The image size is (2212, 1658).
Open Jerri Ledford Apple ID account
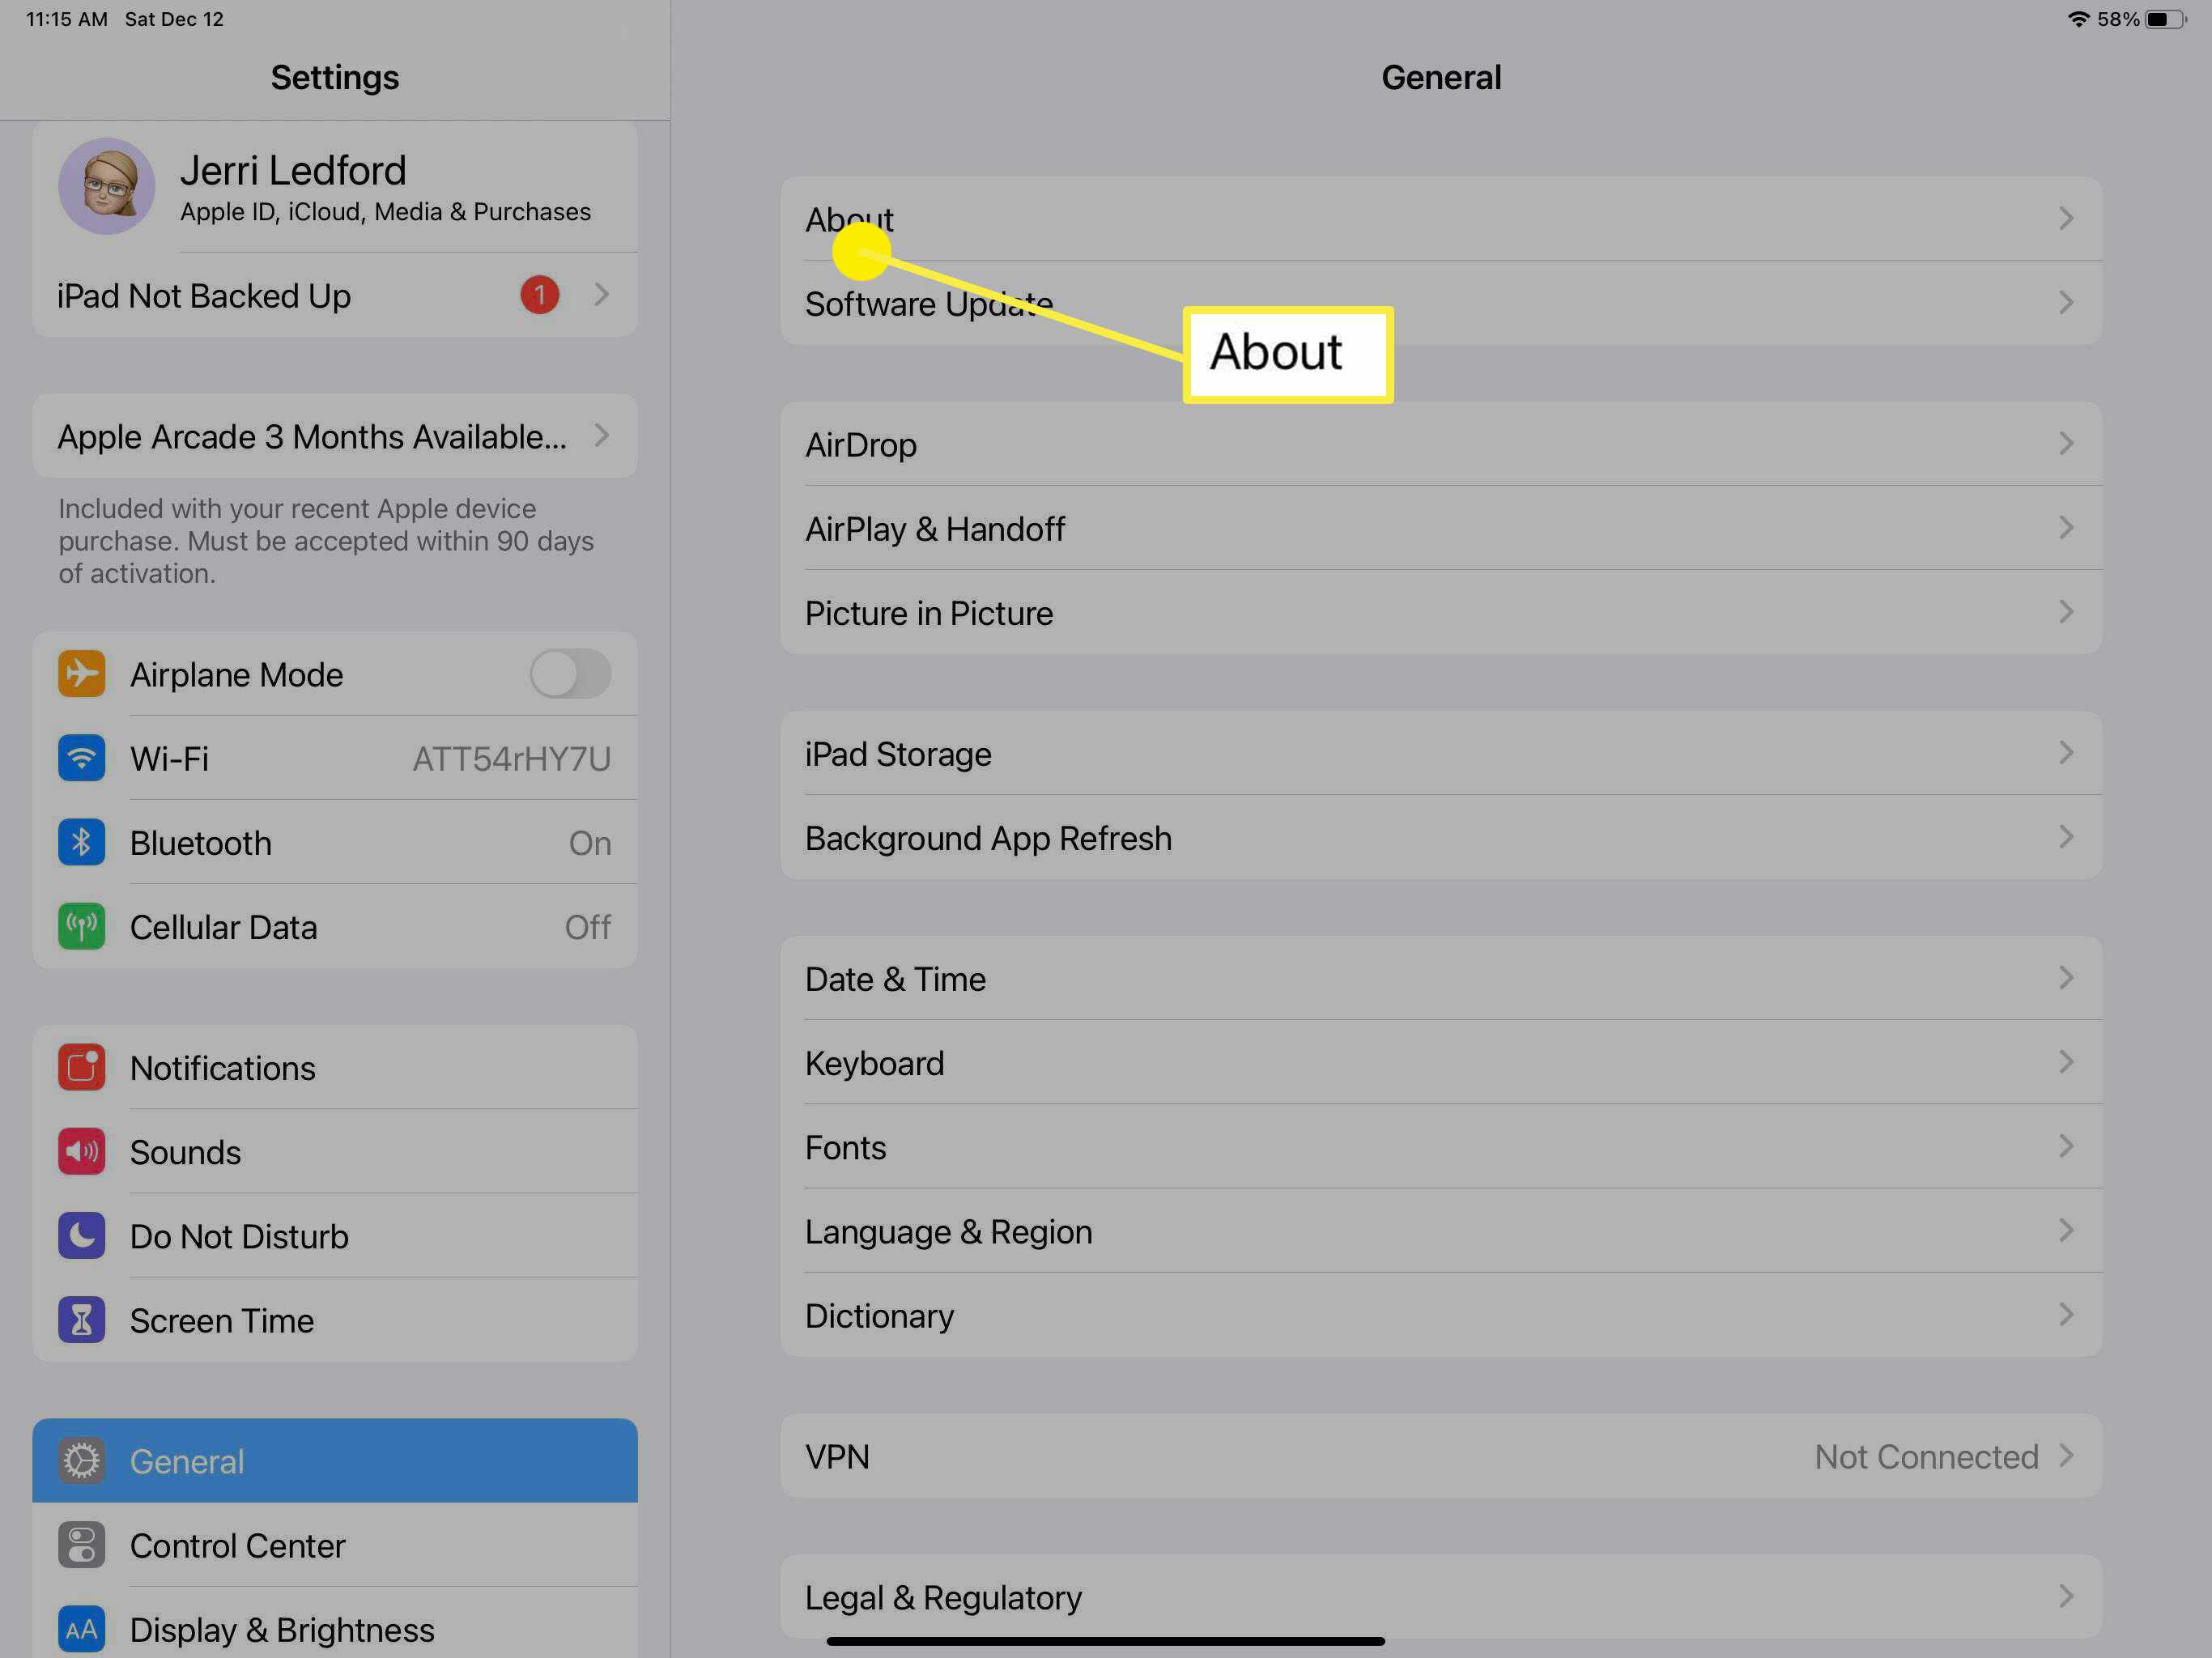click(x=335, y=187)
